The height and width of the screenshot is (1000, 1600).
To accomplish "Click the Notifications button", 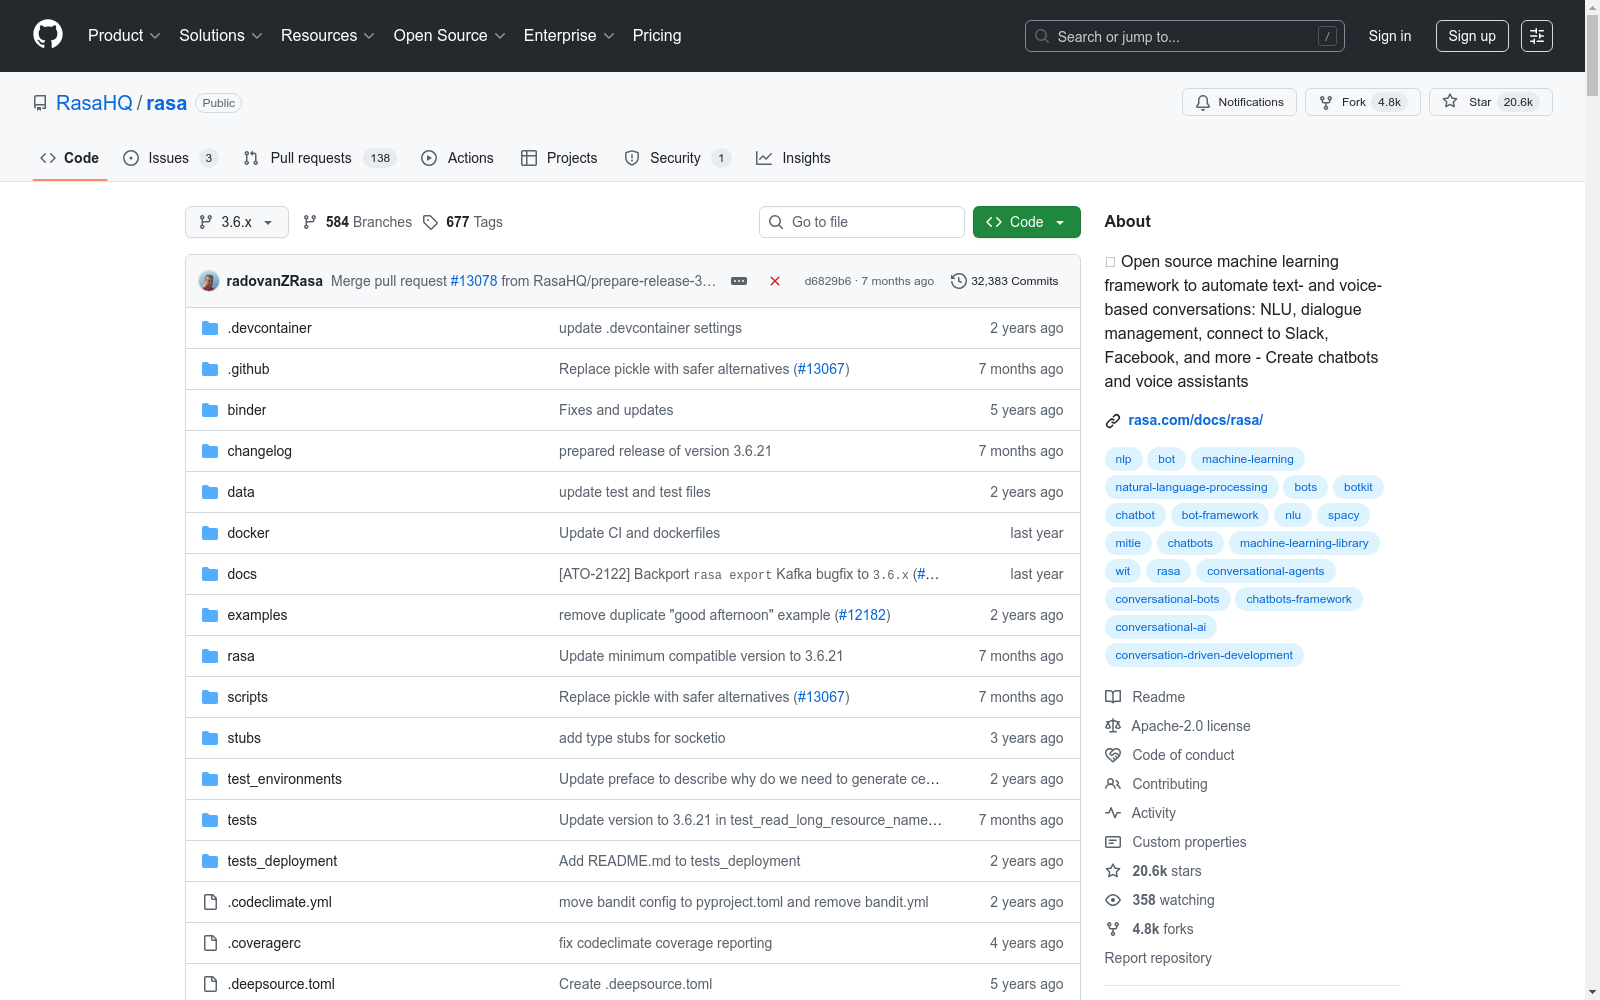I will coord(1240,102).
